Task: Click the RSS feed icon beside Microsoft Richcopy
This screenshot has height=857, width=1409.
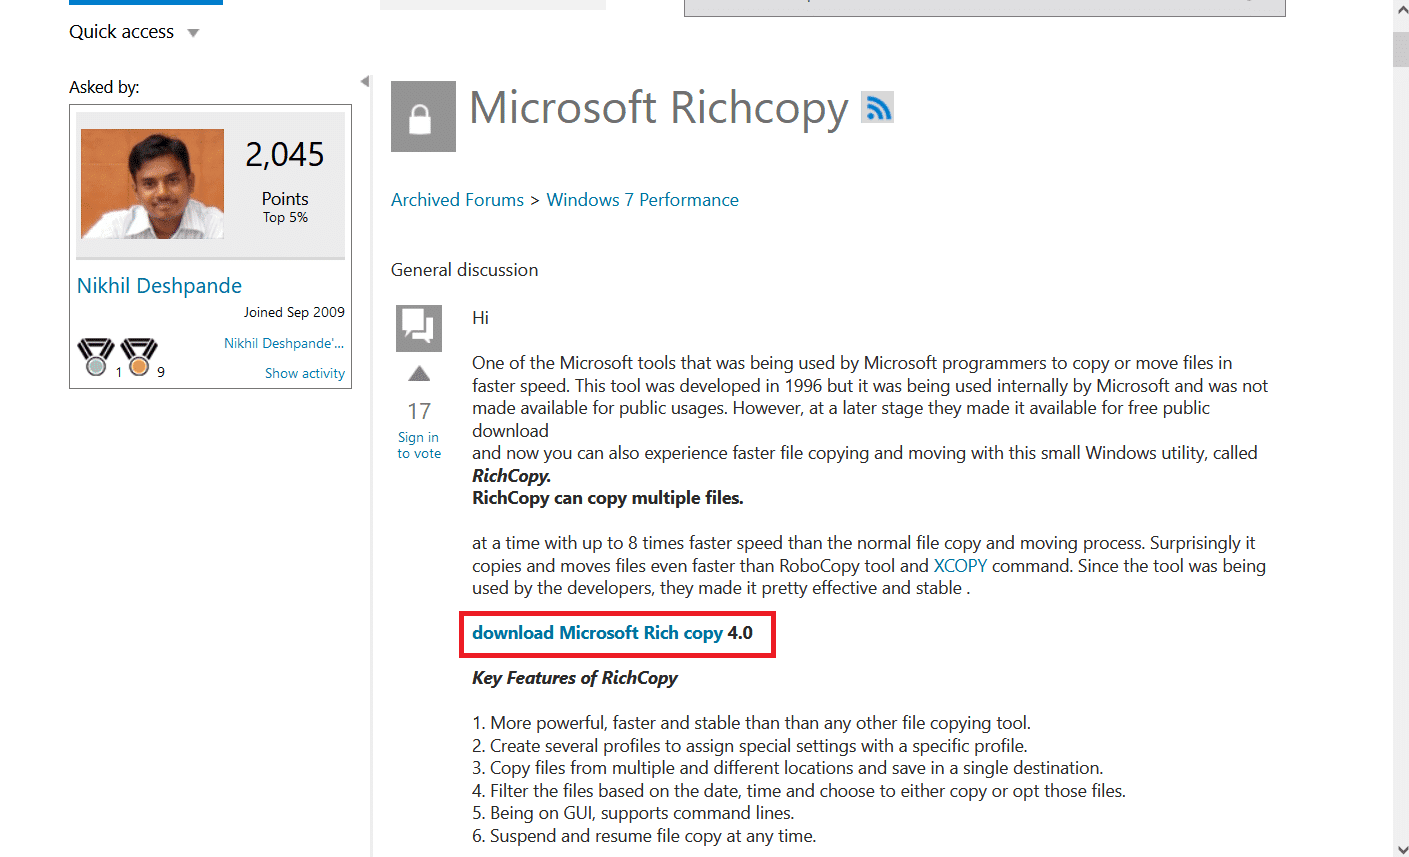Action: click(x=877, y=107)
